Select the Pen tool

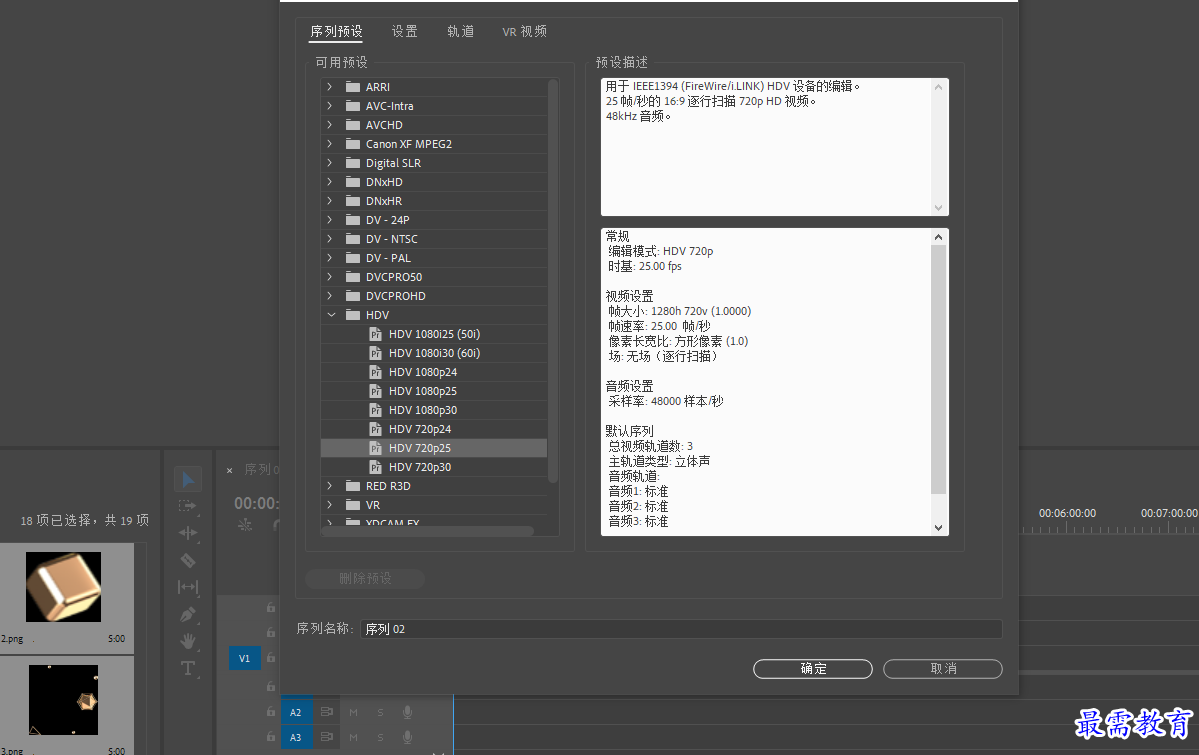pyautogui.click(x=188, y=614)
